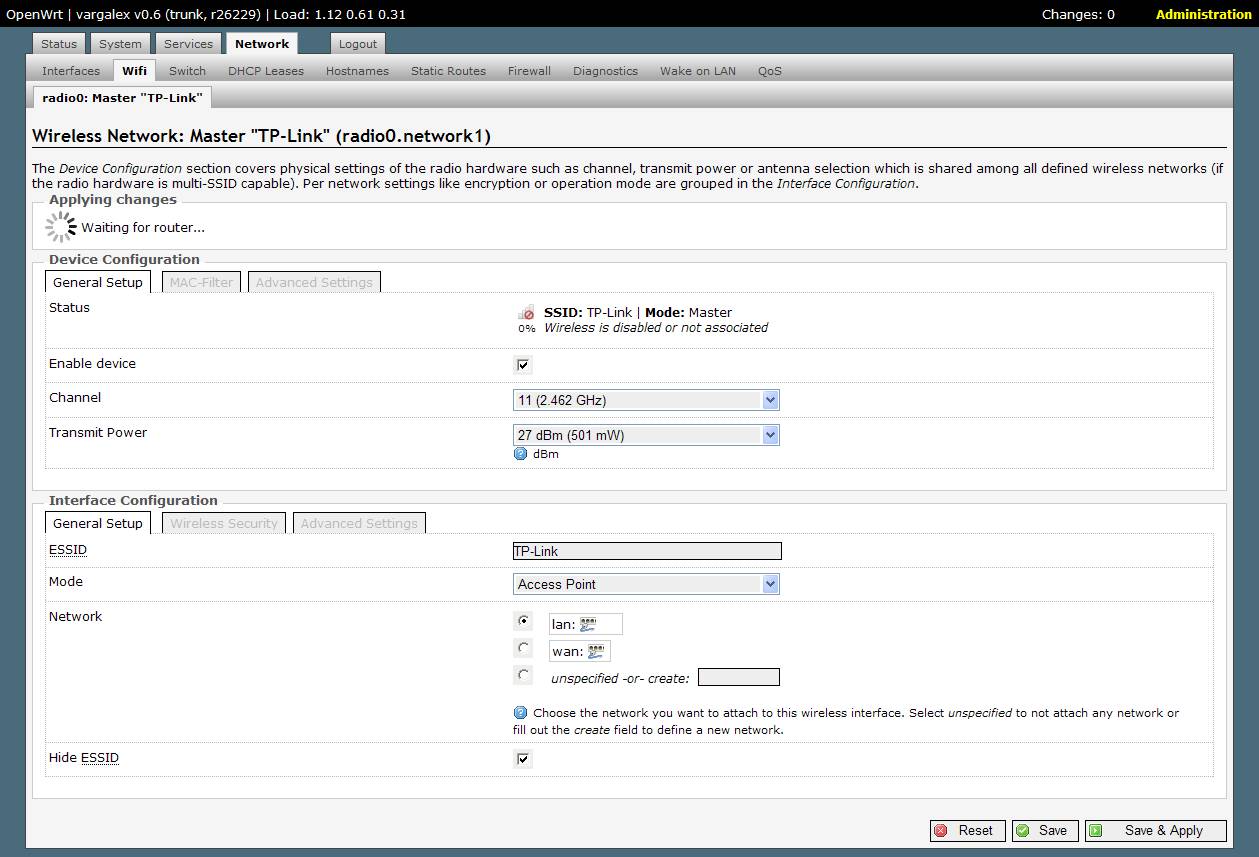Screen dimensions: 1259x857
Task: Open the Status main tab
Action: point(59,44)
